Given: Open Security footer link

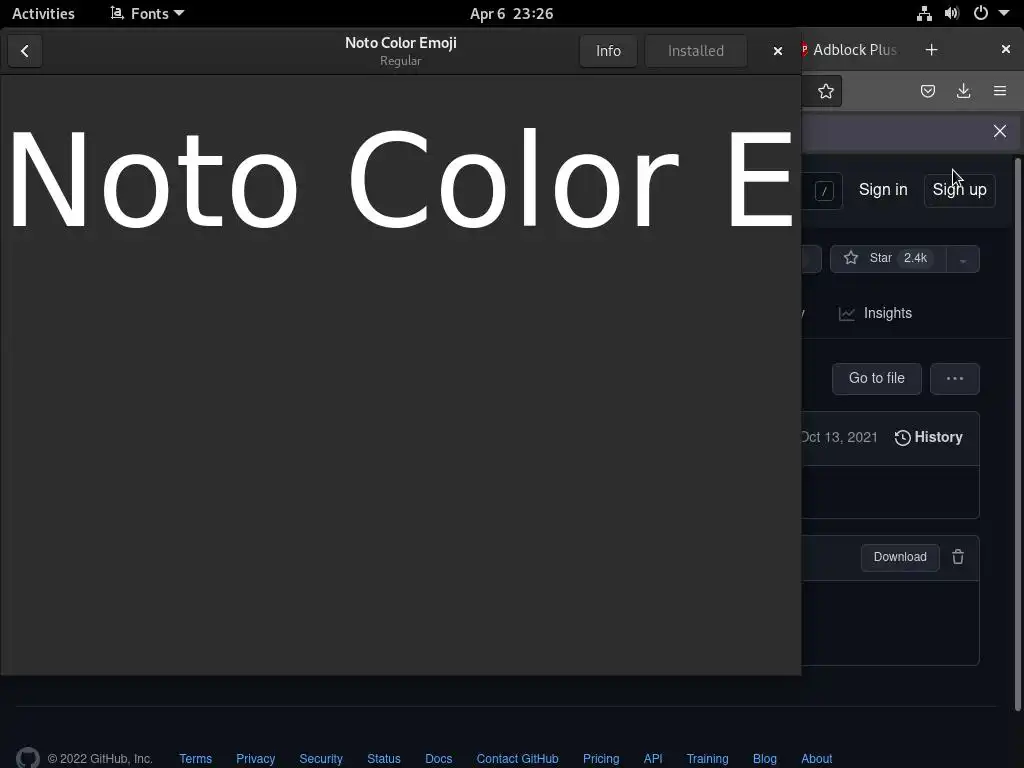Looking at the screenshot, I should (x=321, y=759).
